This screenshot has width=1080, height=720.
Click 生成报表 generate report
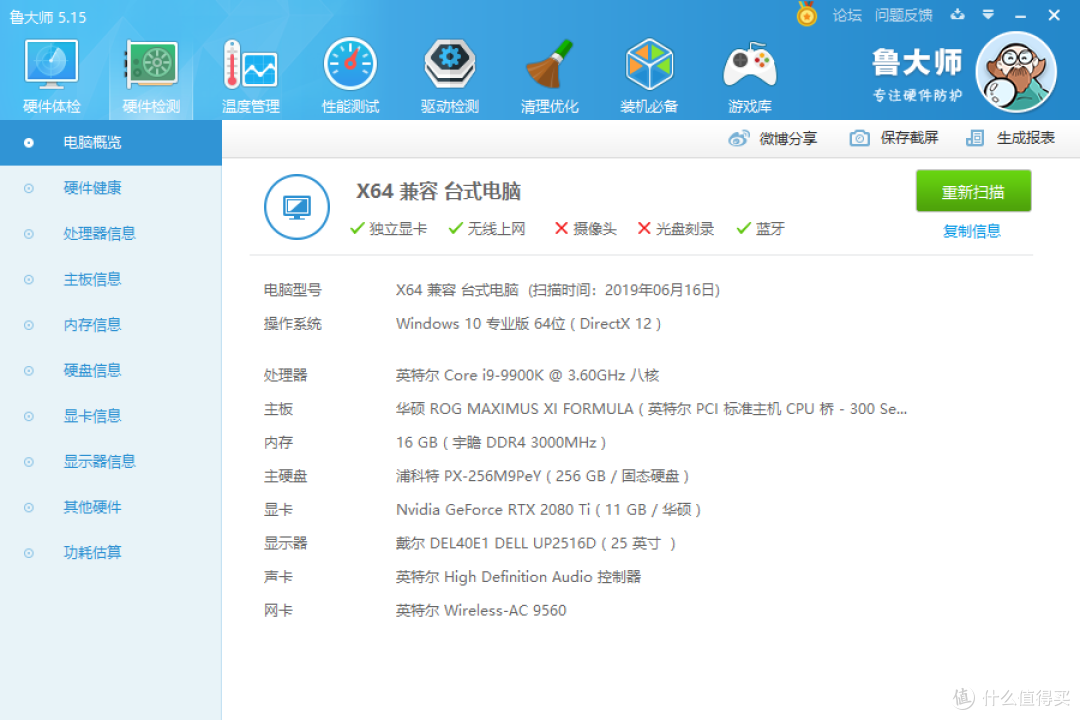click(1026, 138)
